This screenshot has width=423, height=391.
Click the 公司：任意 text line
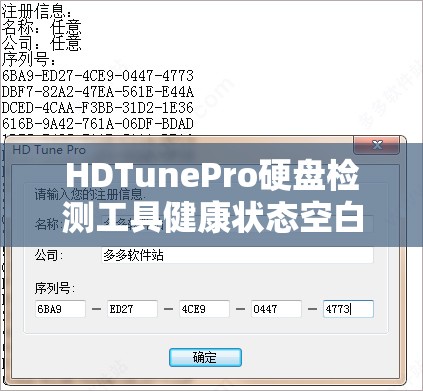[x=42, y=44]
